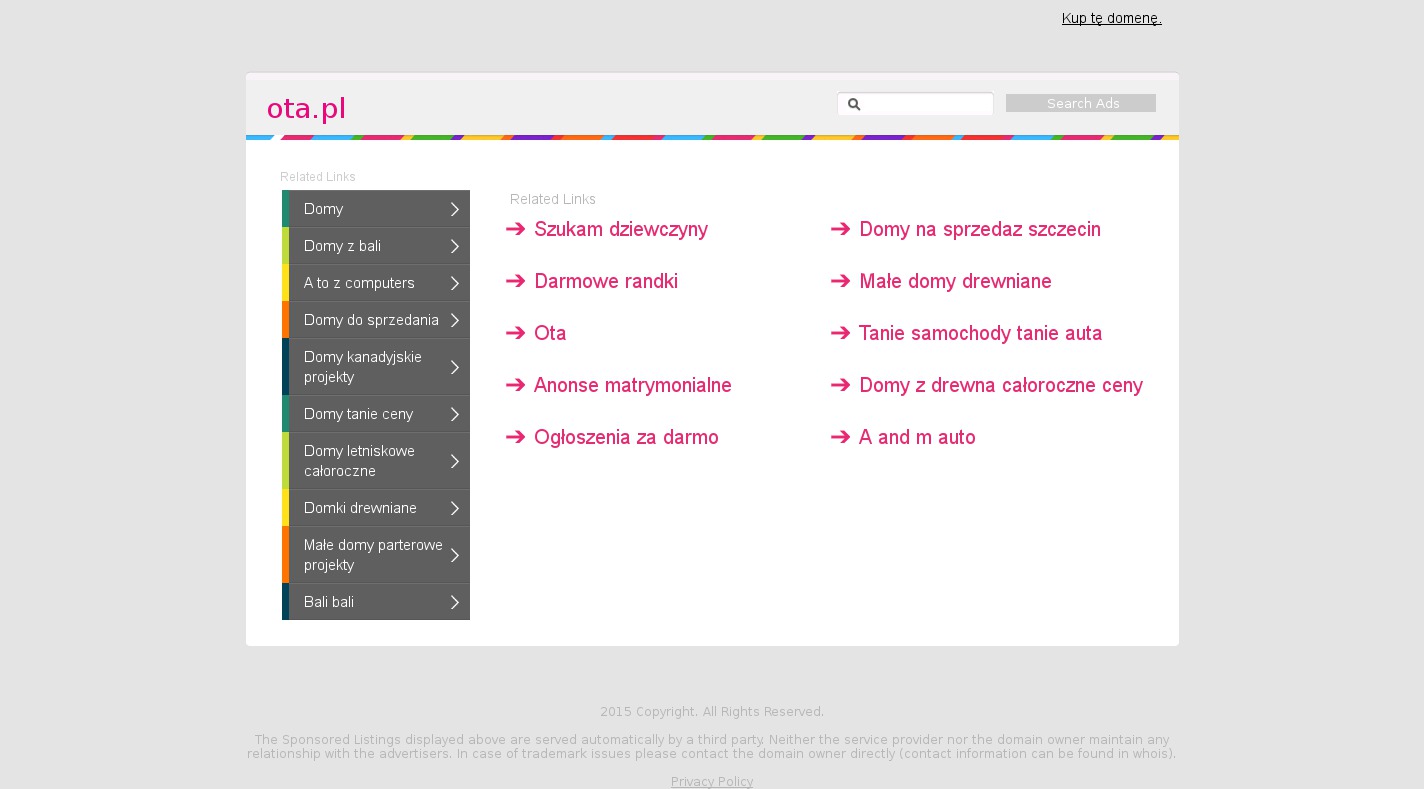Click the arrow icon beside Małe domy drewniane
This screenshot has height=789, width=1424.
coord(841,281)
